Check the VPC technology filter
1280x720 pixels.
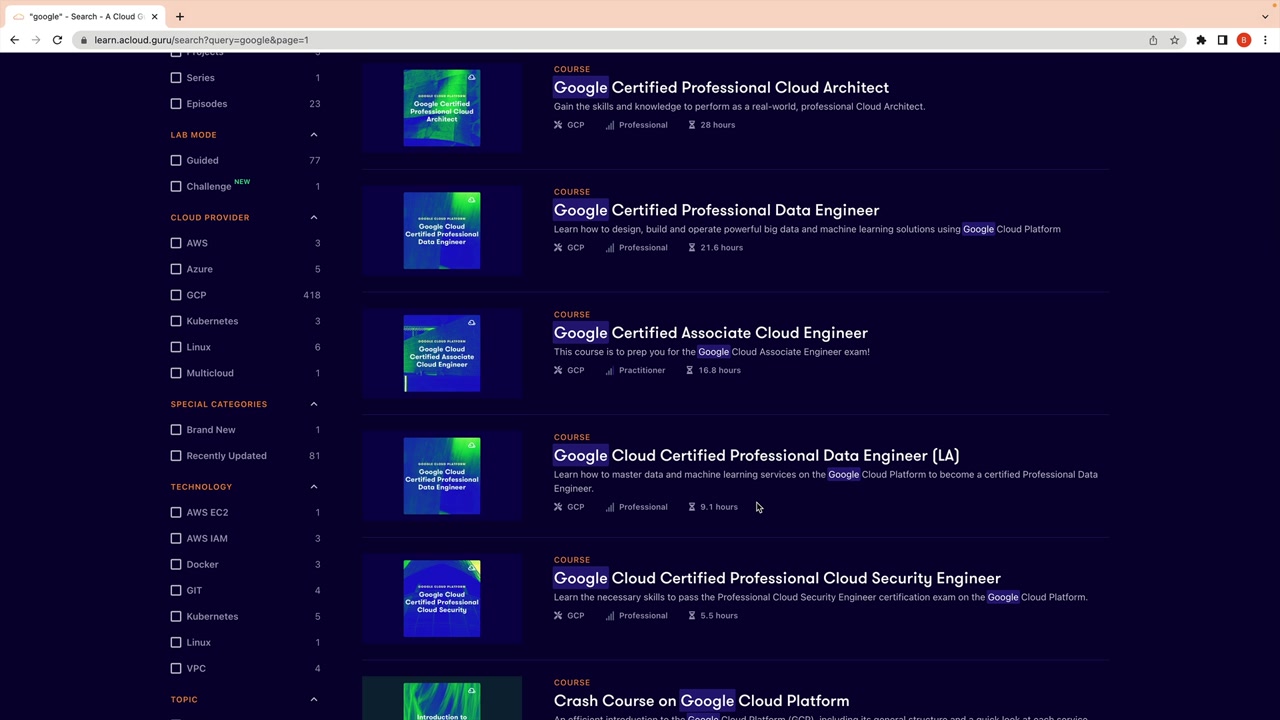176,668
